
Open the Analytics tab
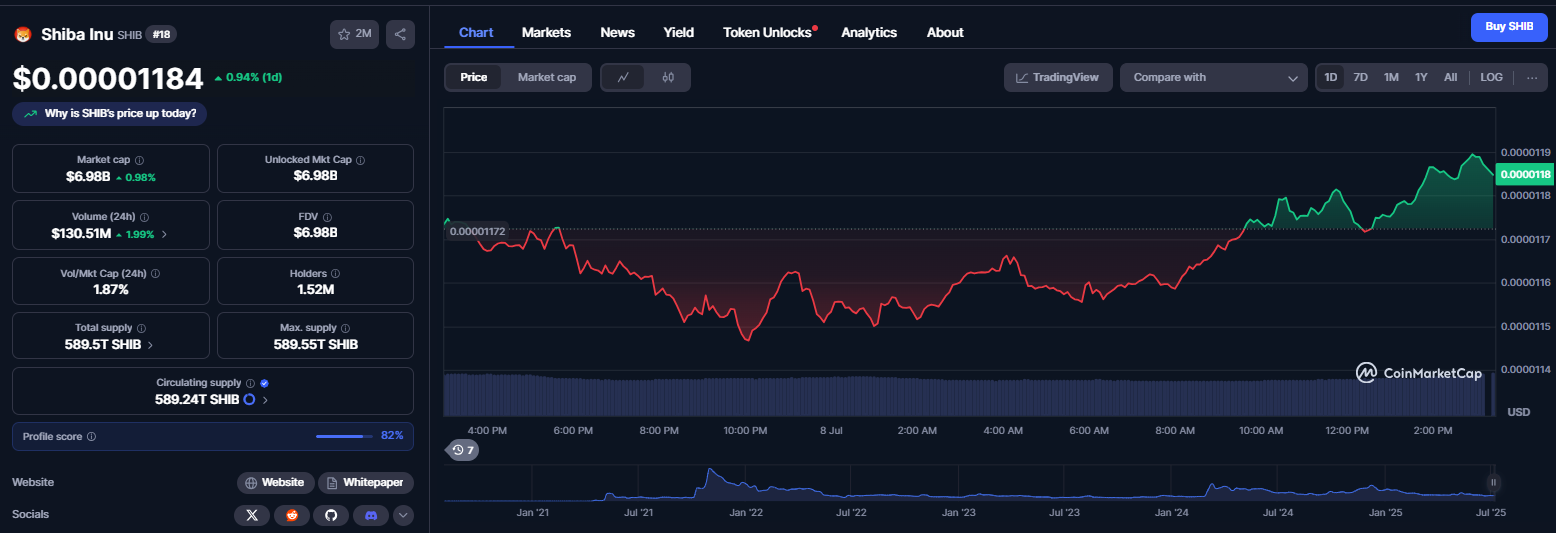[869, 32]
